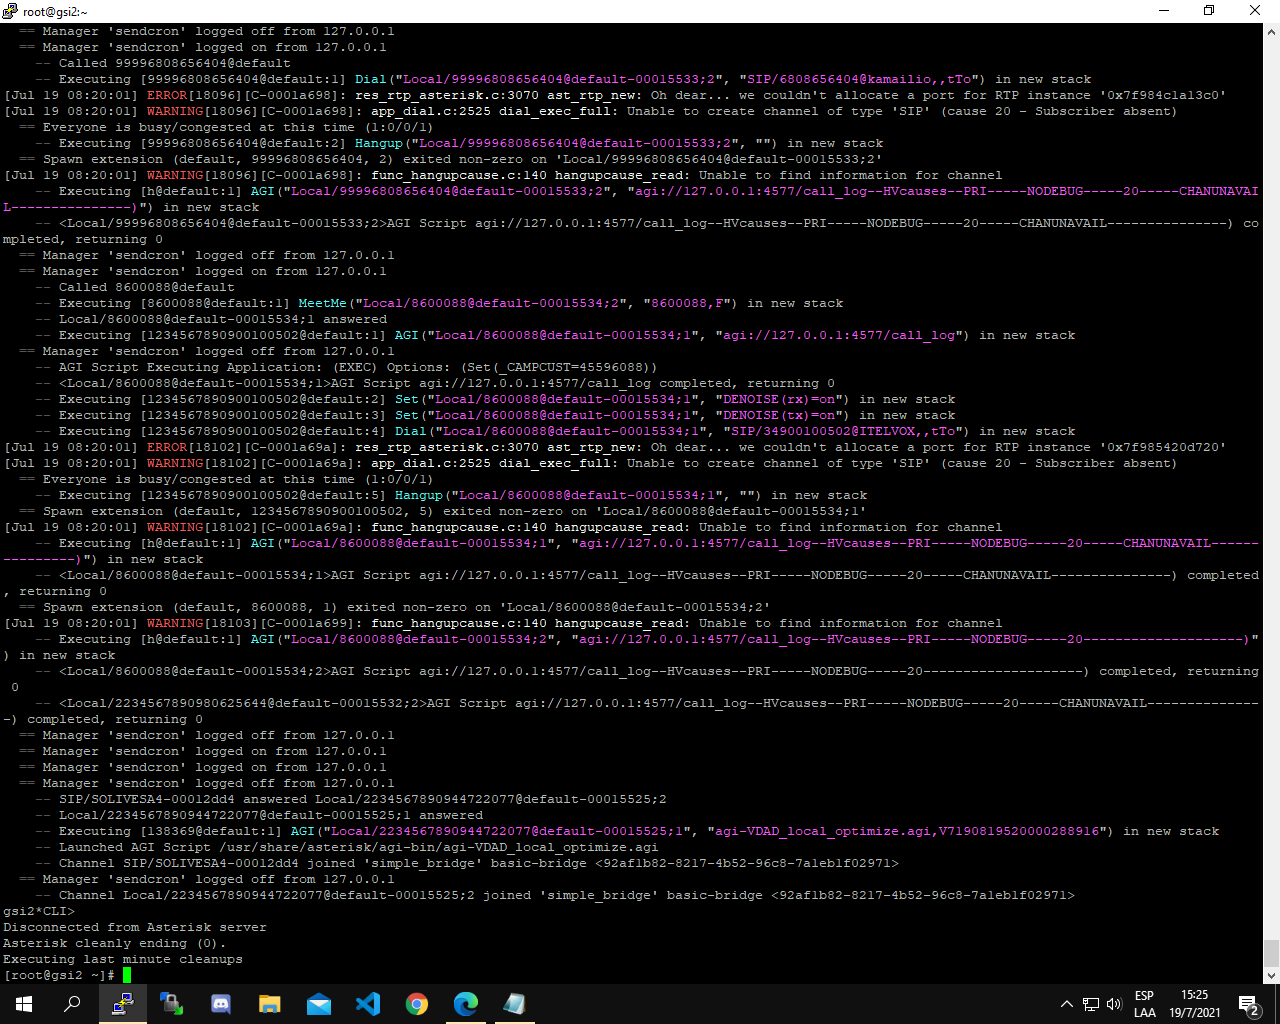The width and height of the screenshot is (1280, 1024).
Task: Open the PuTTY system menu icon in title bar
Action: point(10,11)
